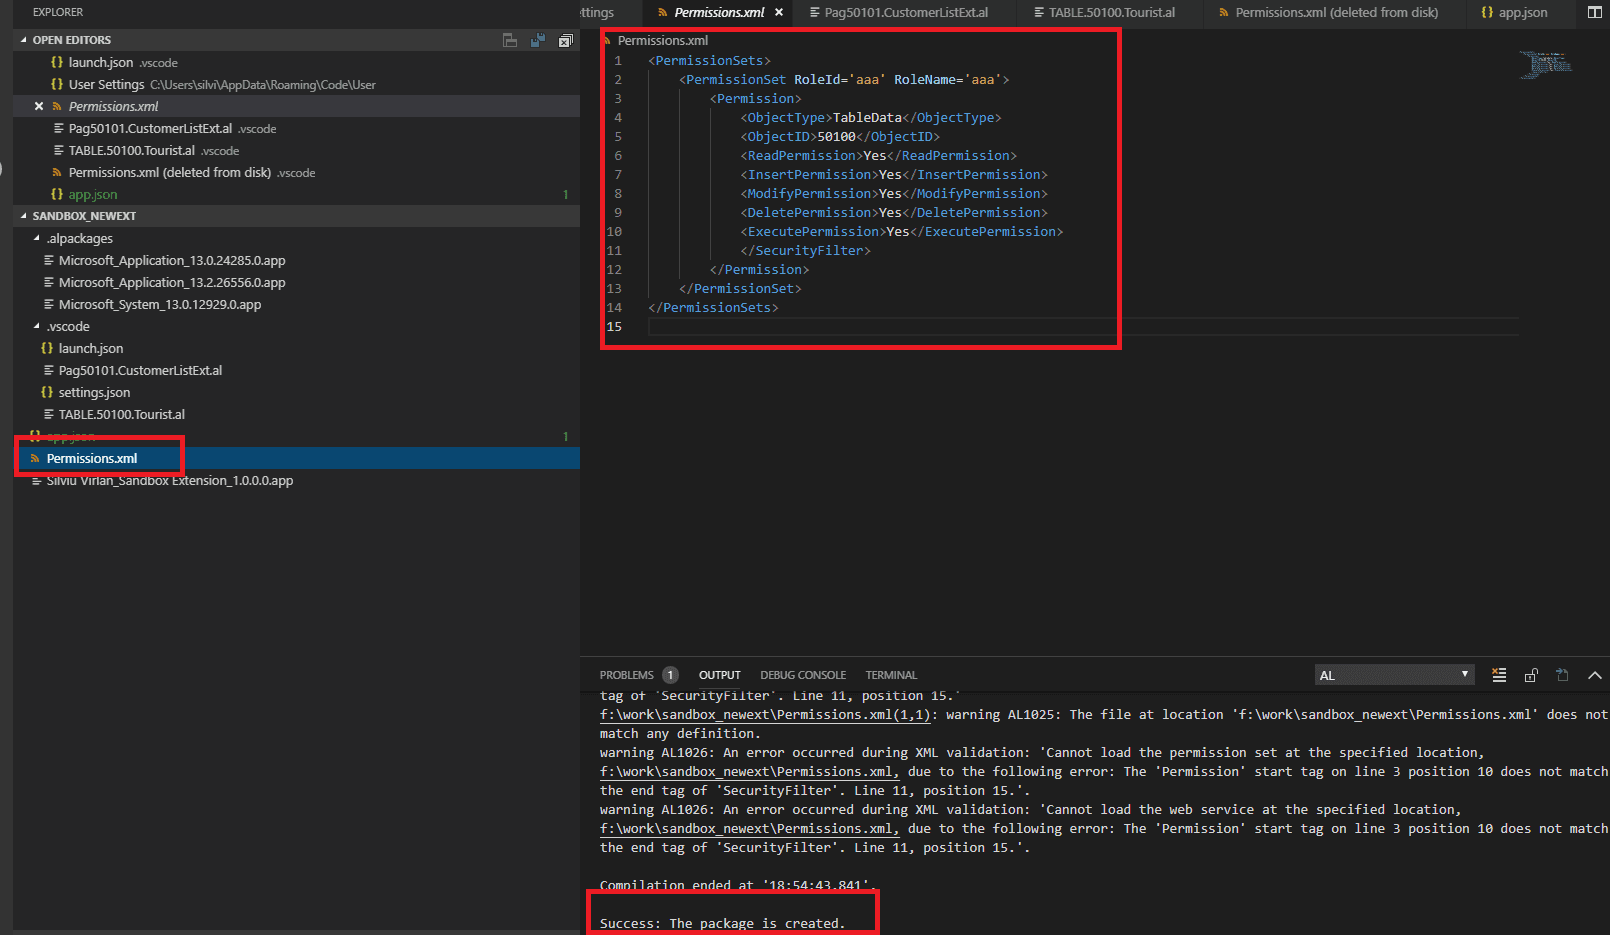Click Save All icon in Open Editors
The height and width of the screenshot is (935, 1610).
tap(538, 40)
